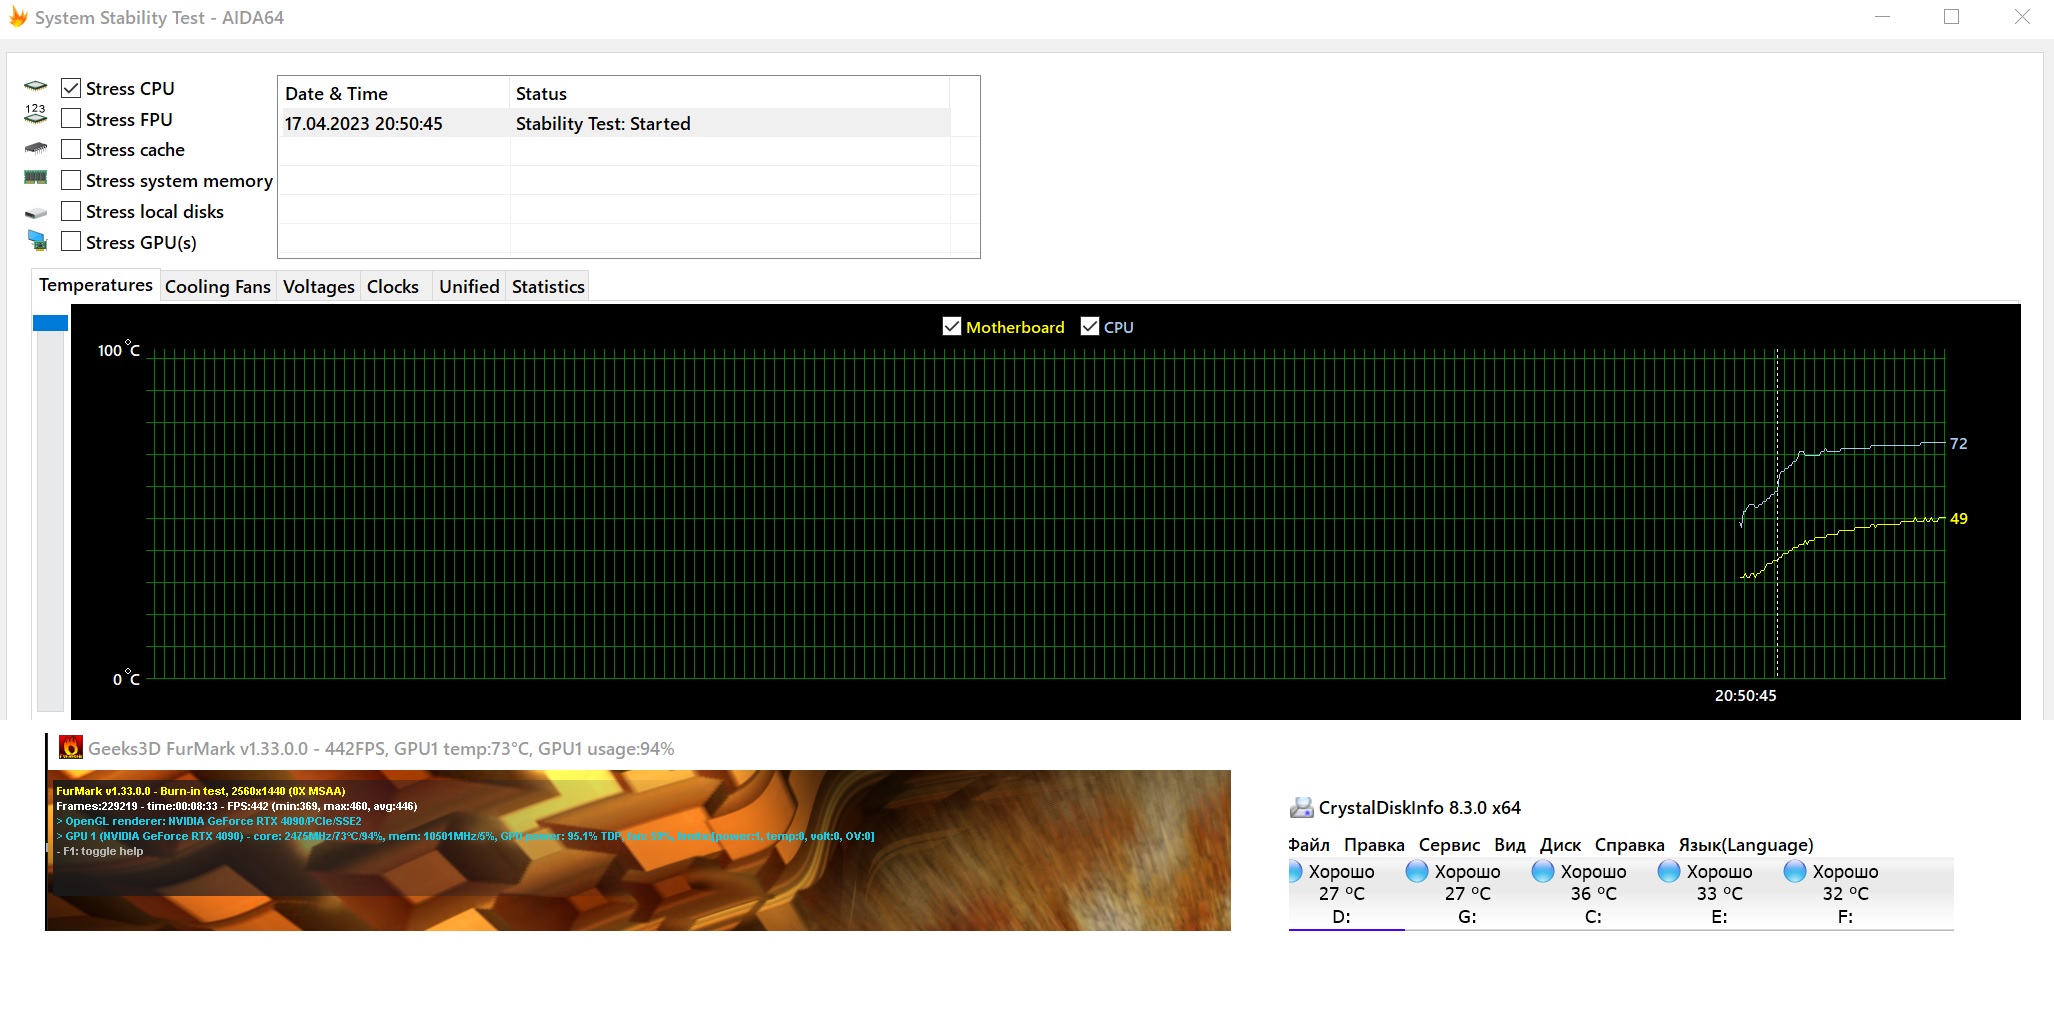Image resolution: width=2054 pixels, height=1023 pixels.
Task: Click the FurMark app icon in its title bar
Action: (71, 747)
